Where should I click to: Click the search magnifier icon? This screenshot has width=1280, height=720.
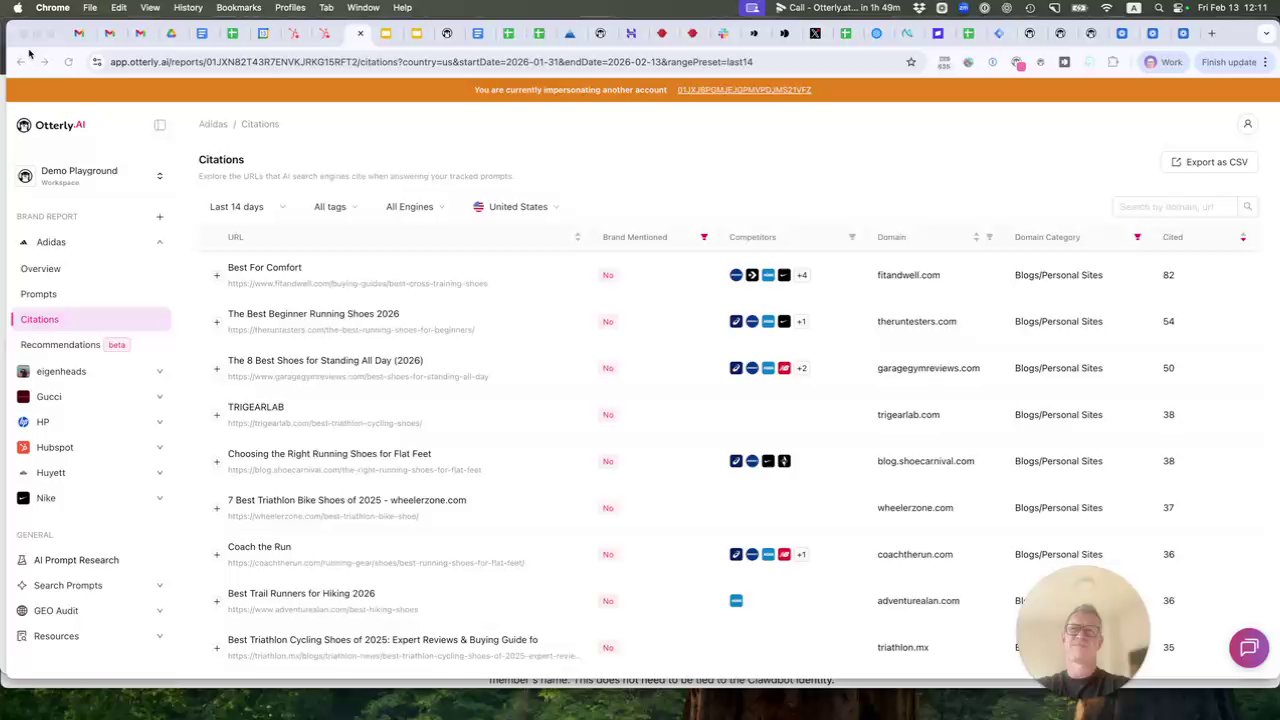(x=1247, y=207)
